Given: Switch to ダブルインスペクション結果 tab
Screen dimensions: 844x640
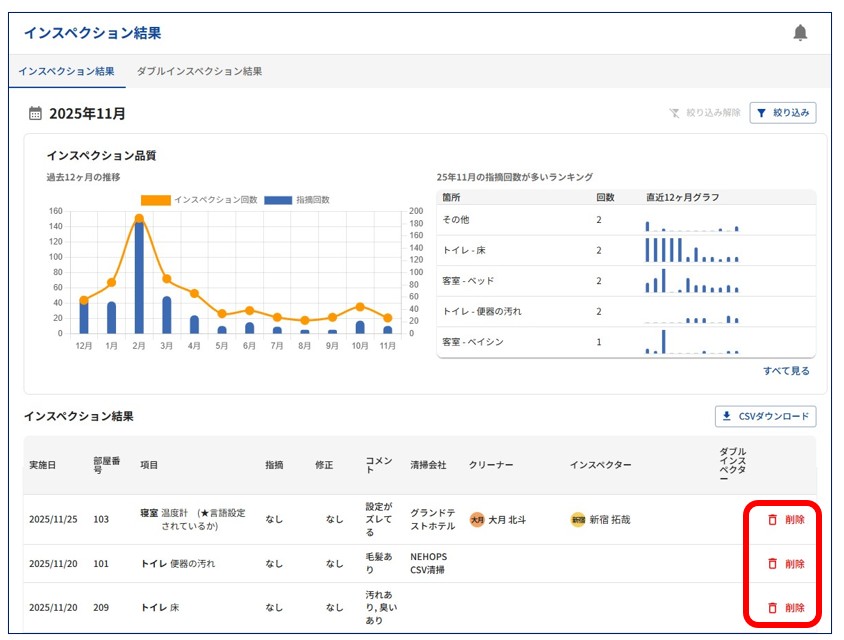Looking at the screenshot, I should pyautogui.click(x=199, y=72).
